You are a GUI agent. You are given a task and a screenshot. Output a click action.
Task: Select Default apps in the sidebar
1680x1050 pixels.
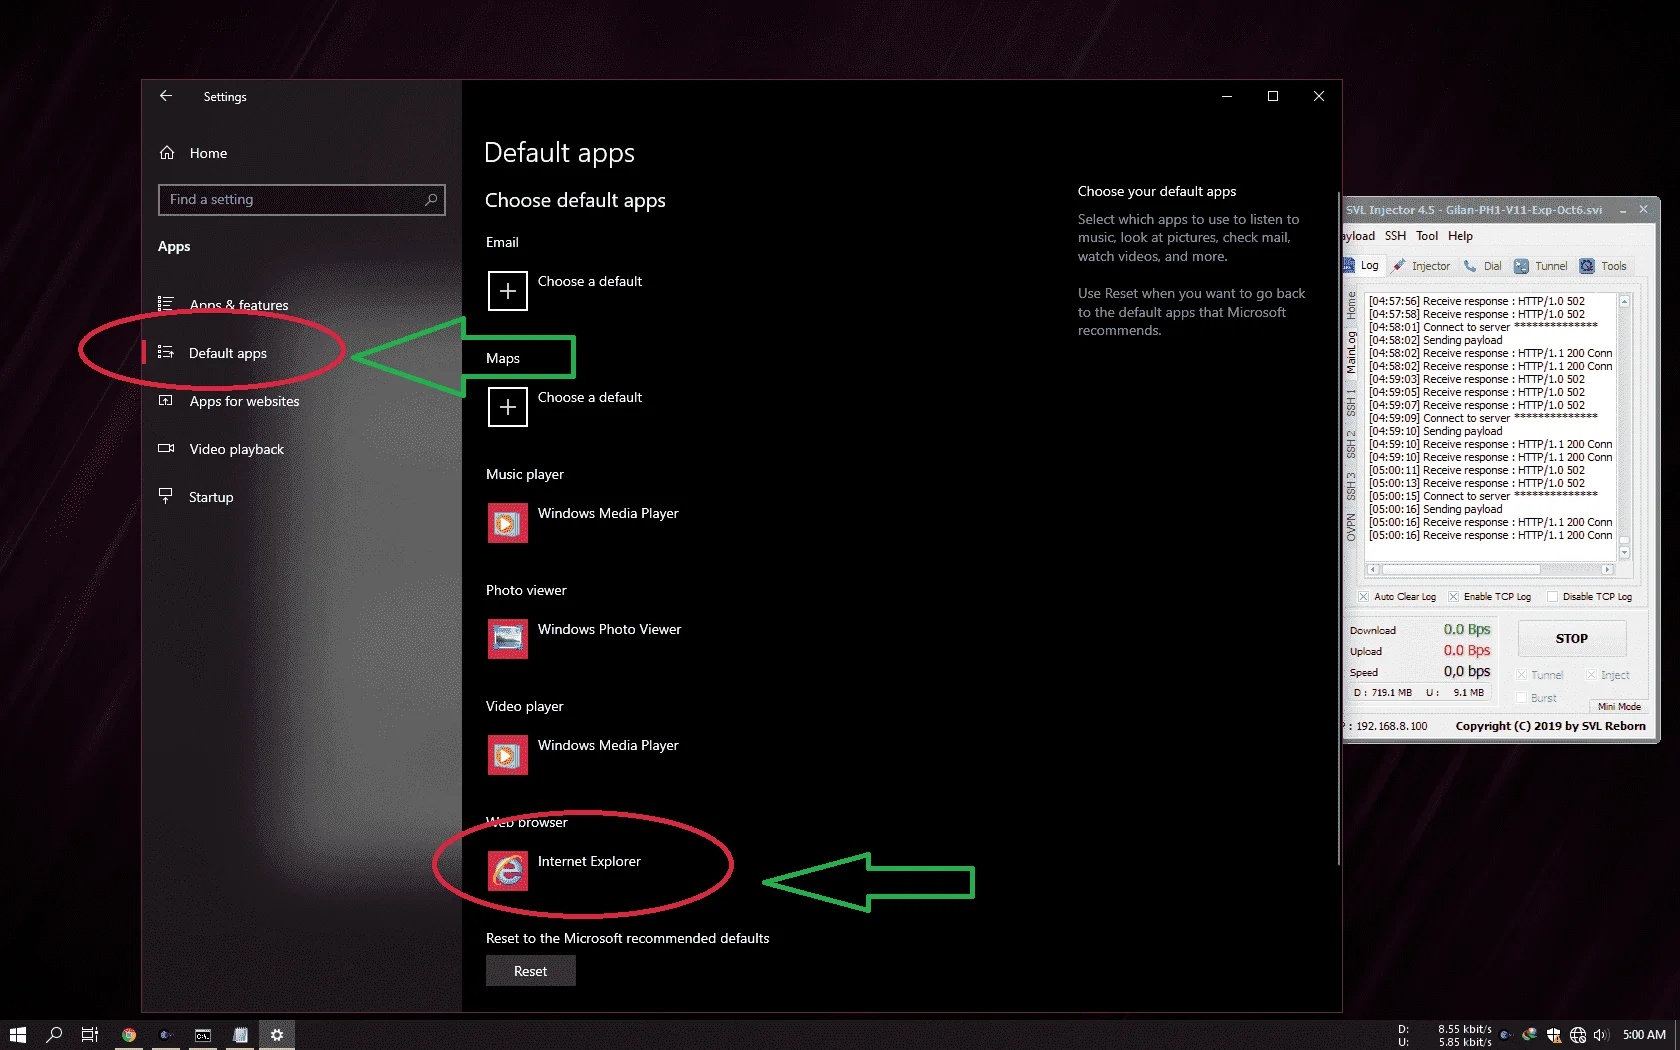click(228, 353)
